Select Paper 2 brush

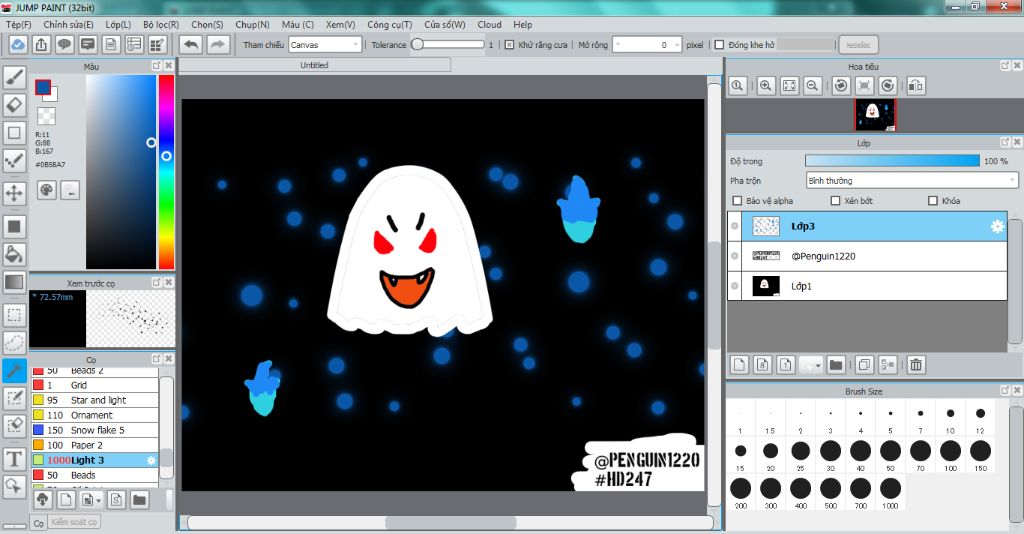pyautogui.click(x=95, y=445)
